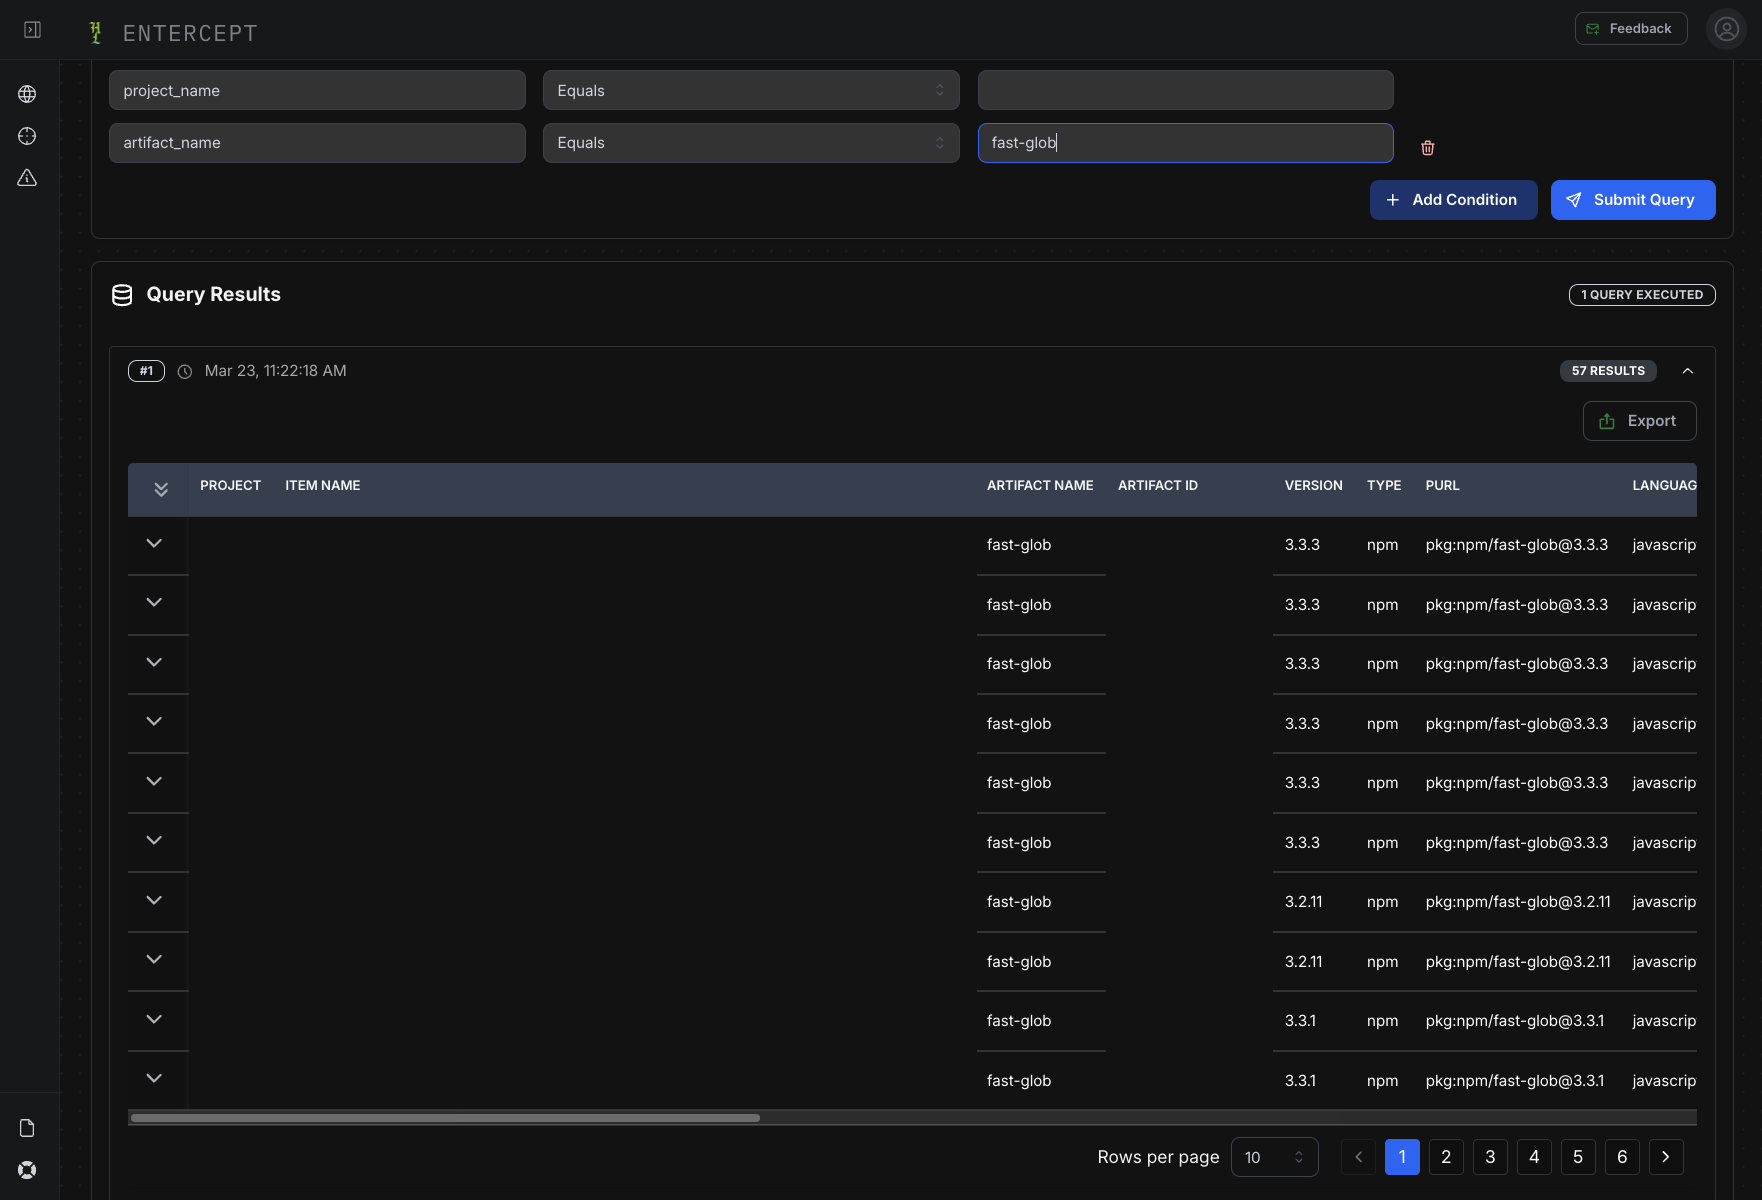Viewport: 1762px width, 1200px height.
Task: Open the Equals operator dropdown for artifact_name
Action: [x=751, y=143]
